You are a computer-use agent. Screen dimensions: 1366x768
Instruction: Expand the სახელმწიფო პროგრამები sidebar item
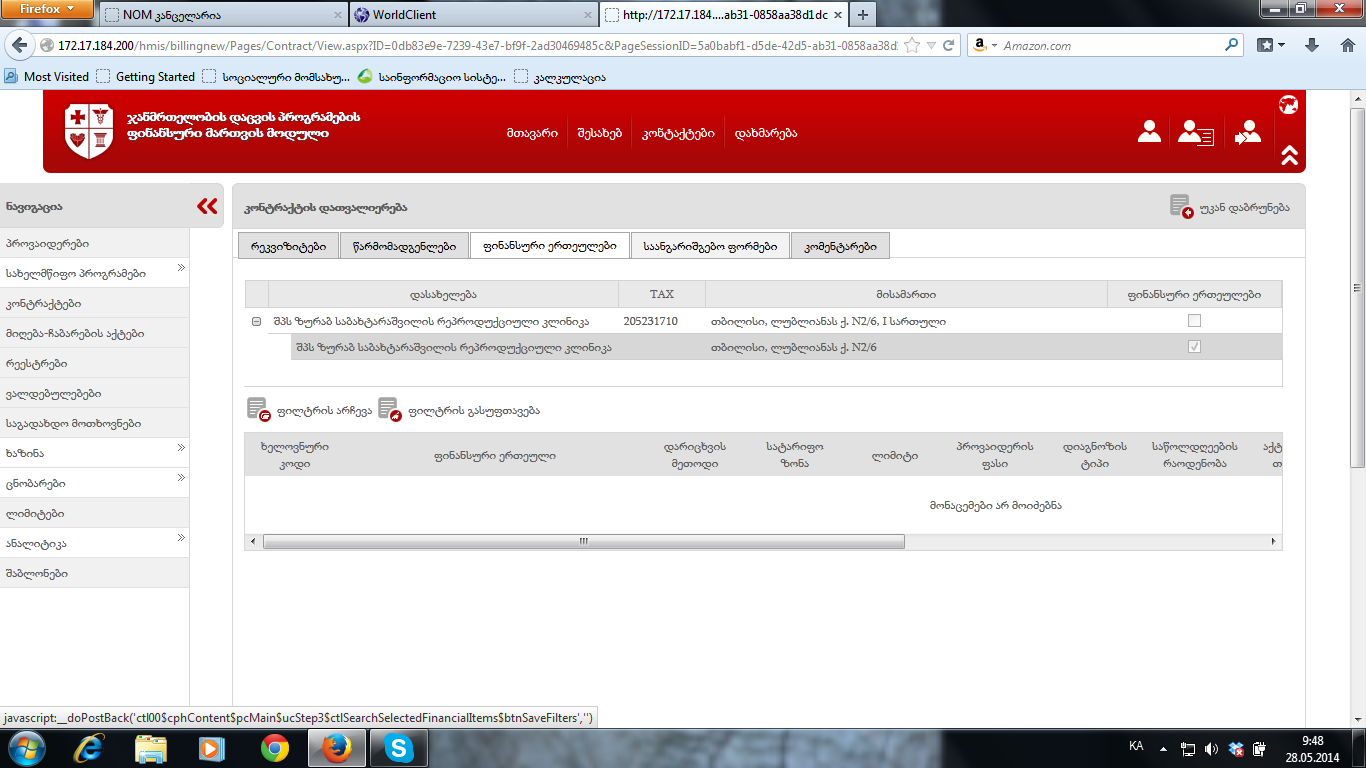click(181, 268)
